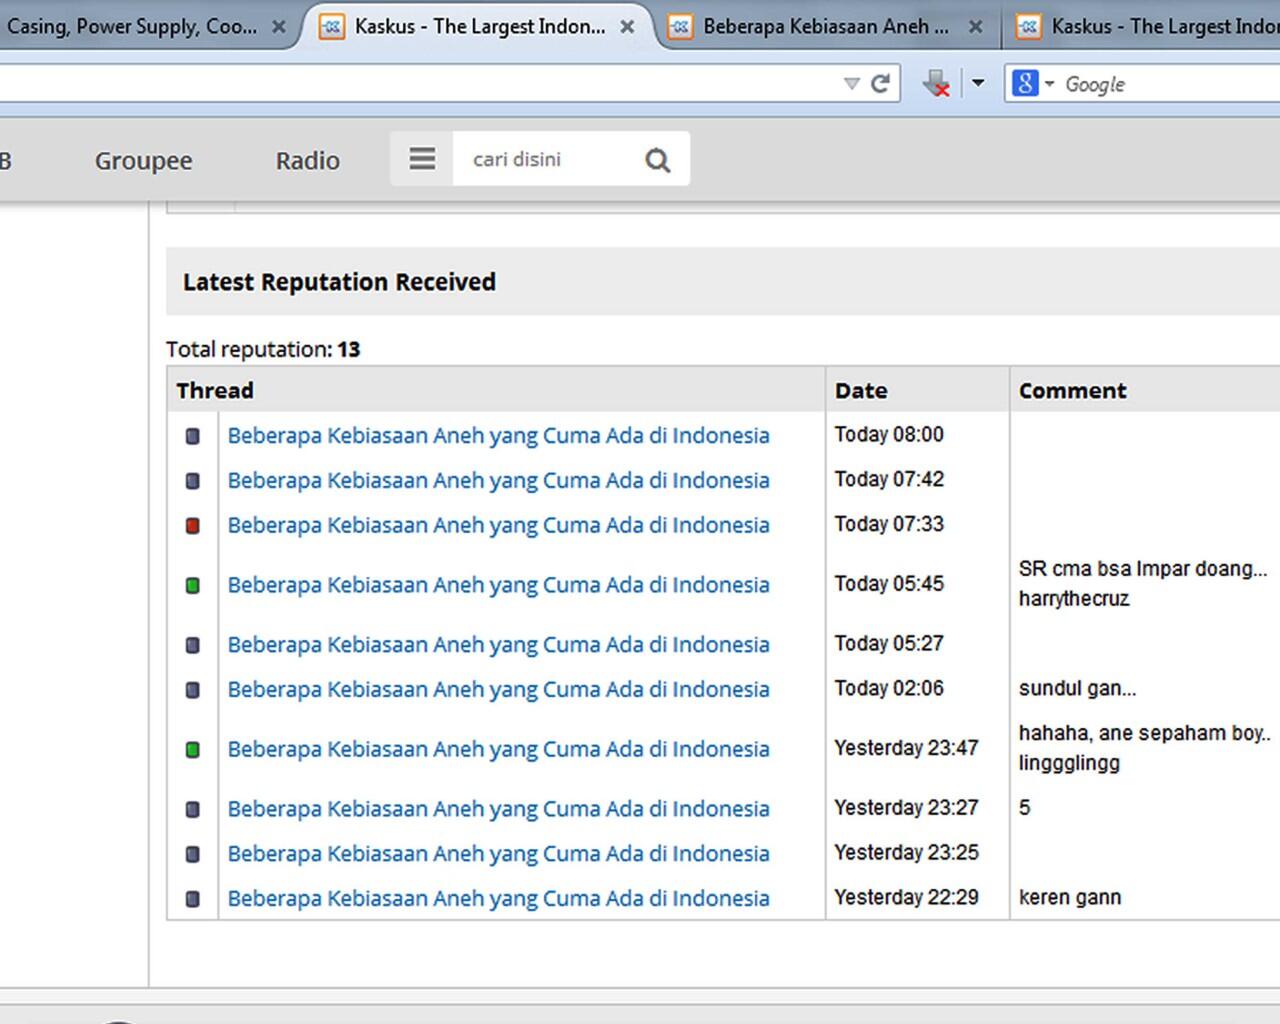Close the 'Beberapa Kebiasaan Aneh' tab
Screen dimensions: 1280x1024
975,27
